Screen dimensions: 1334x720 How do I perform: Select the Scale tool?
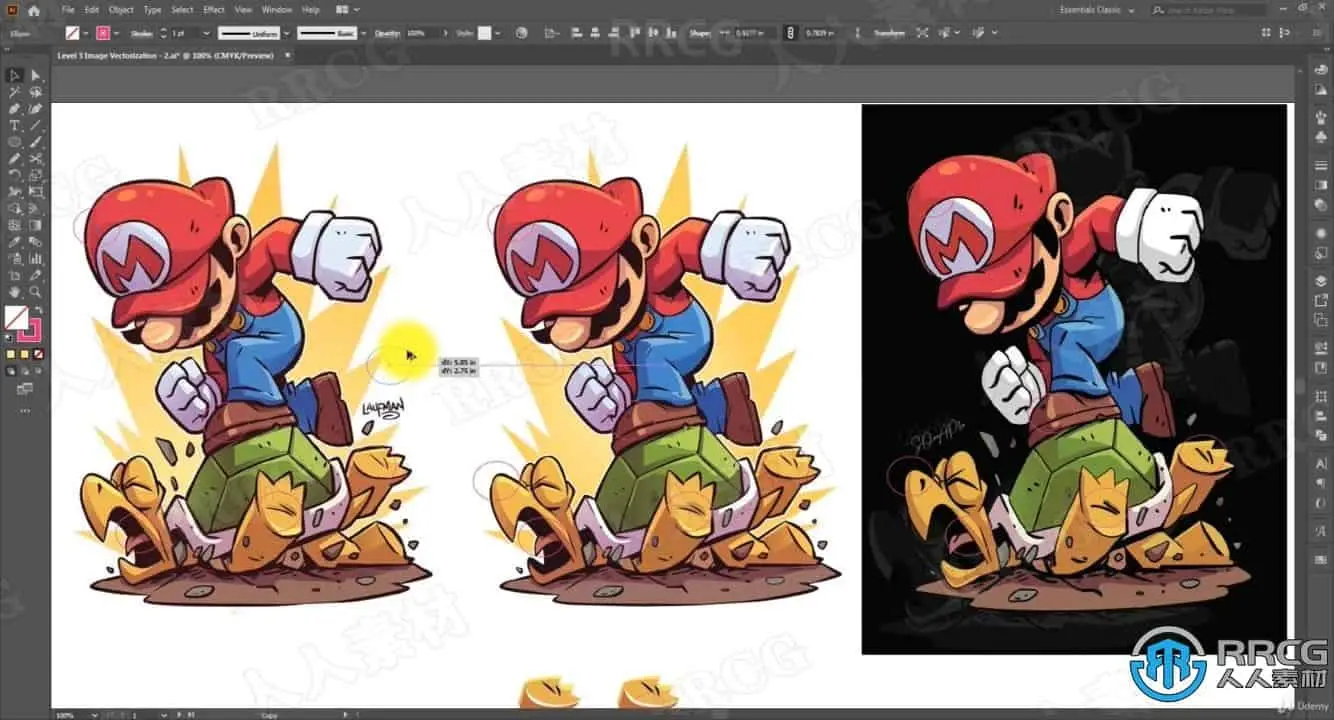point(36,175)
